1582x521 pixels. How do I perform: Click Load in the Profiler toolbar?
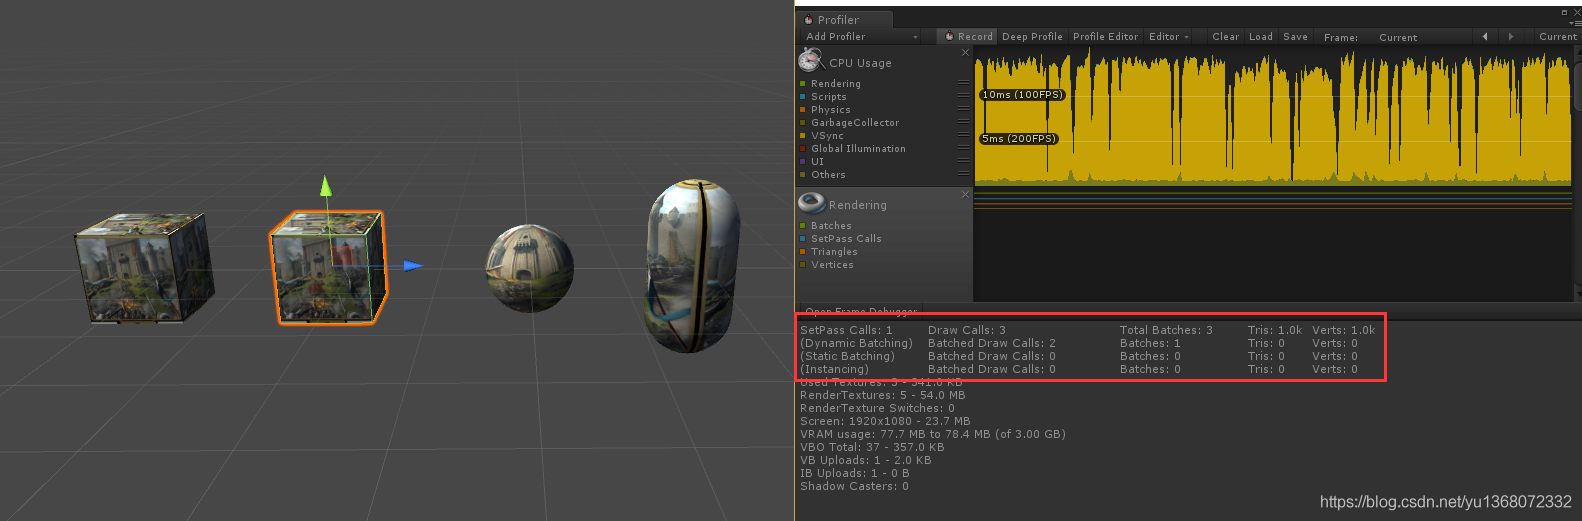[x=1261, y=37]
